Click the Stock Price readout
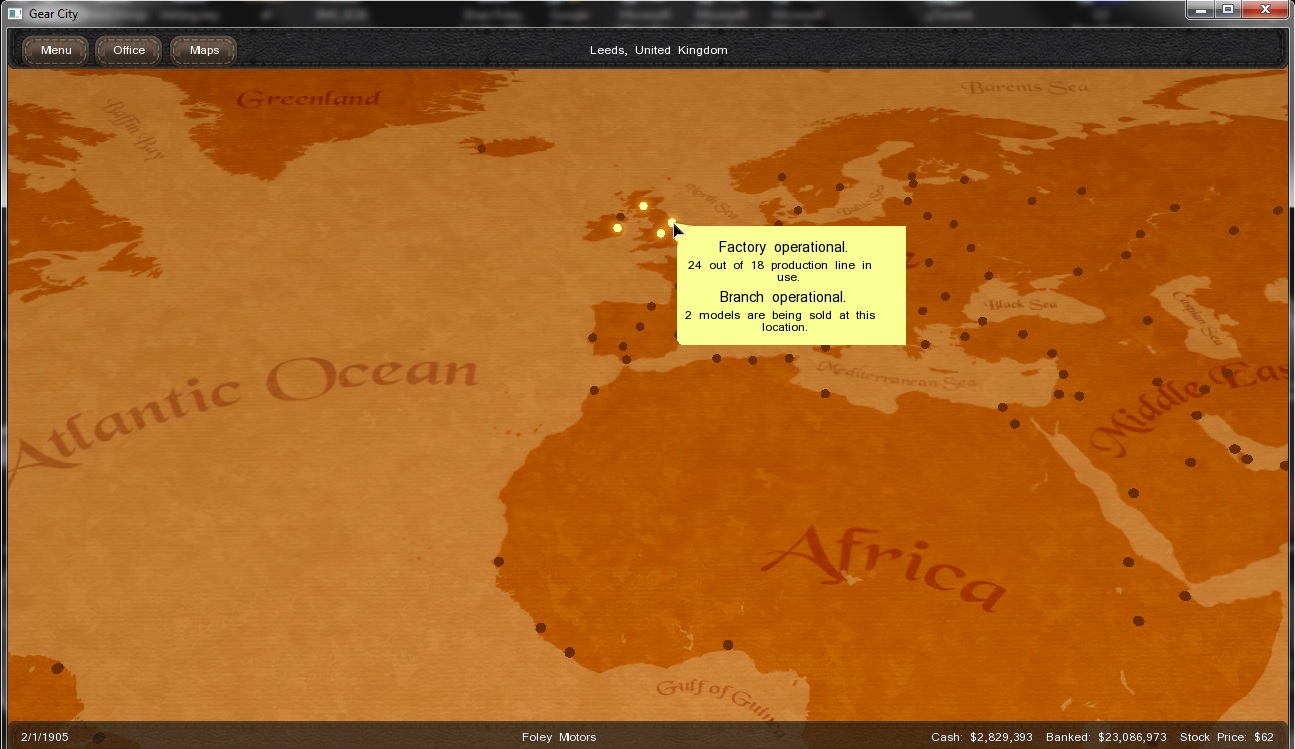Screen dimensions: 1295x749 1226,737
